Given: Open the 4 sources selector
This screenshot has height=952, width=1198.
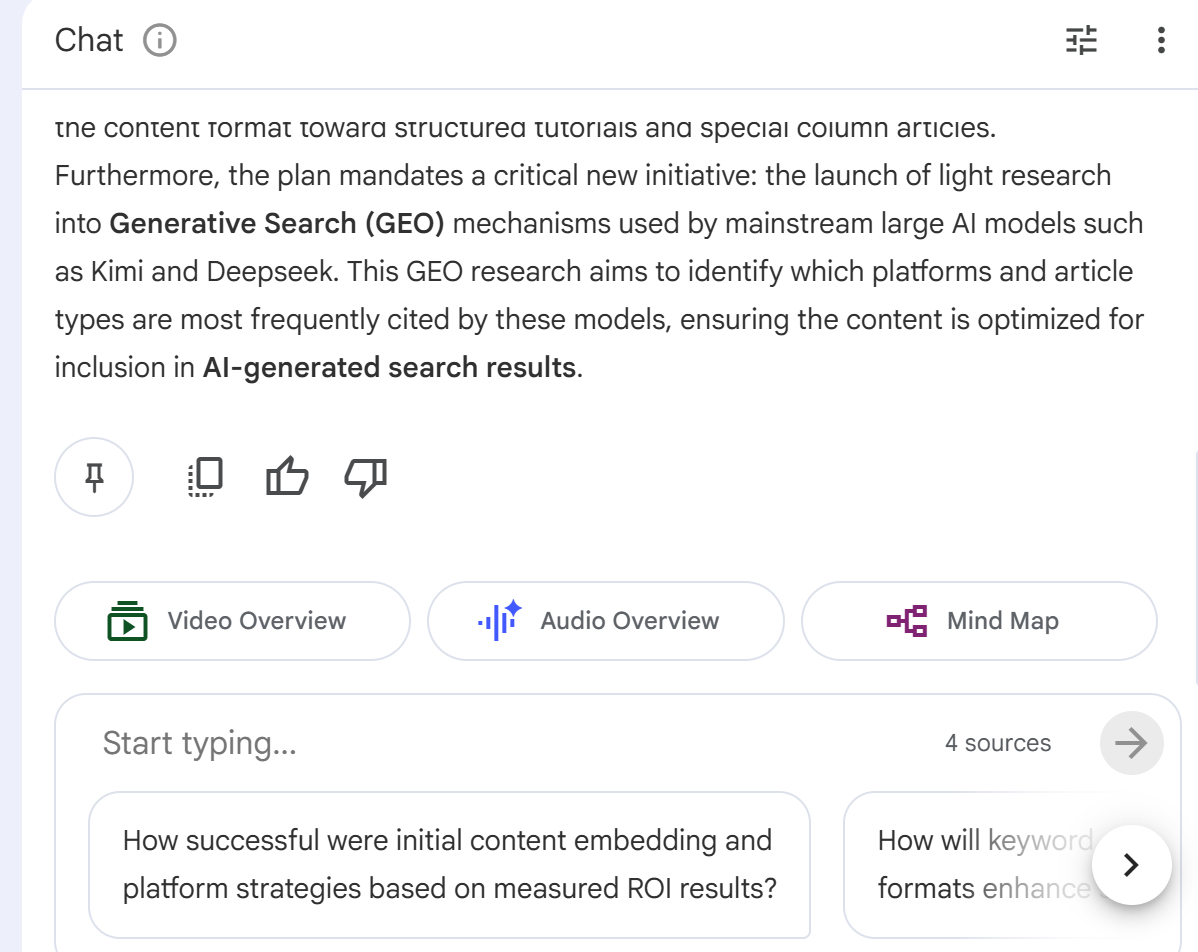Looking at the screenshot, I should 998,743.
